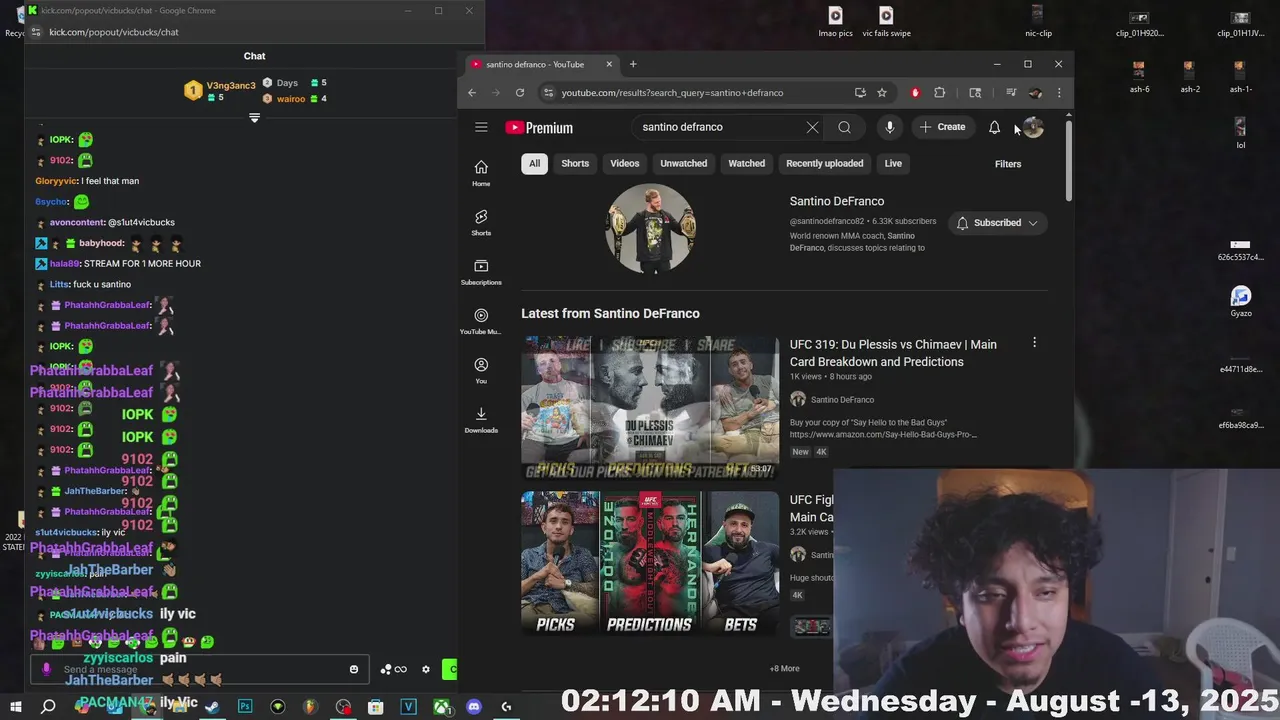
Task: Bookmark the YouTube page with star
Action: pos(882,93)
